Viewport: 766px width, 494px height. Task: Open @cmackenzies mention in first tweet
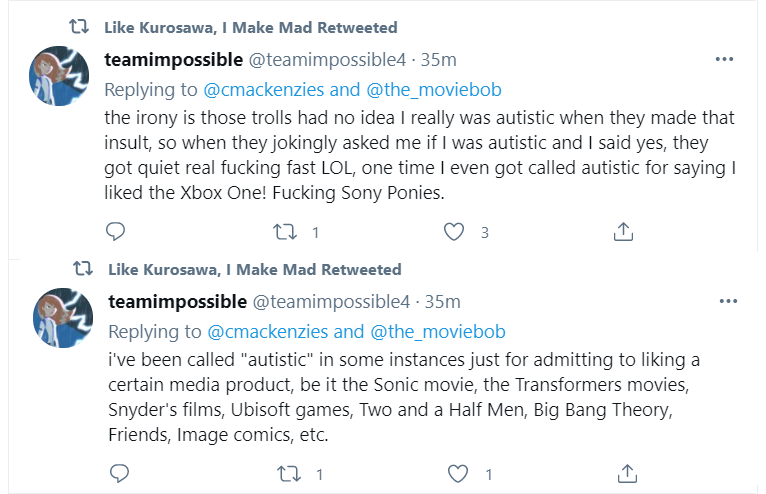tap(268, 87)
